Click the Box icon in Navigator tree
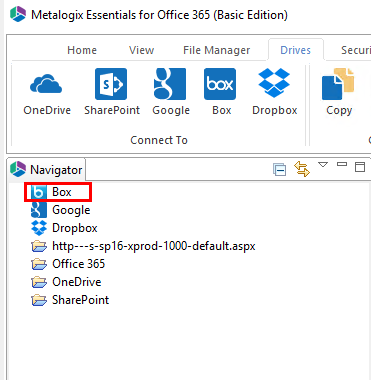Screen dimensions: 371x380 (38, 192)
